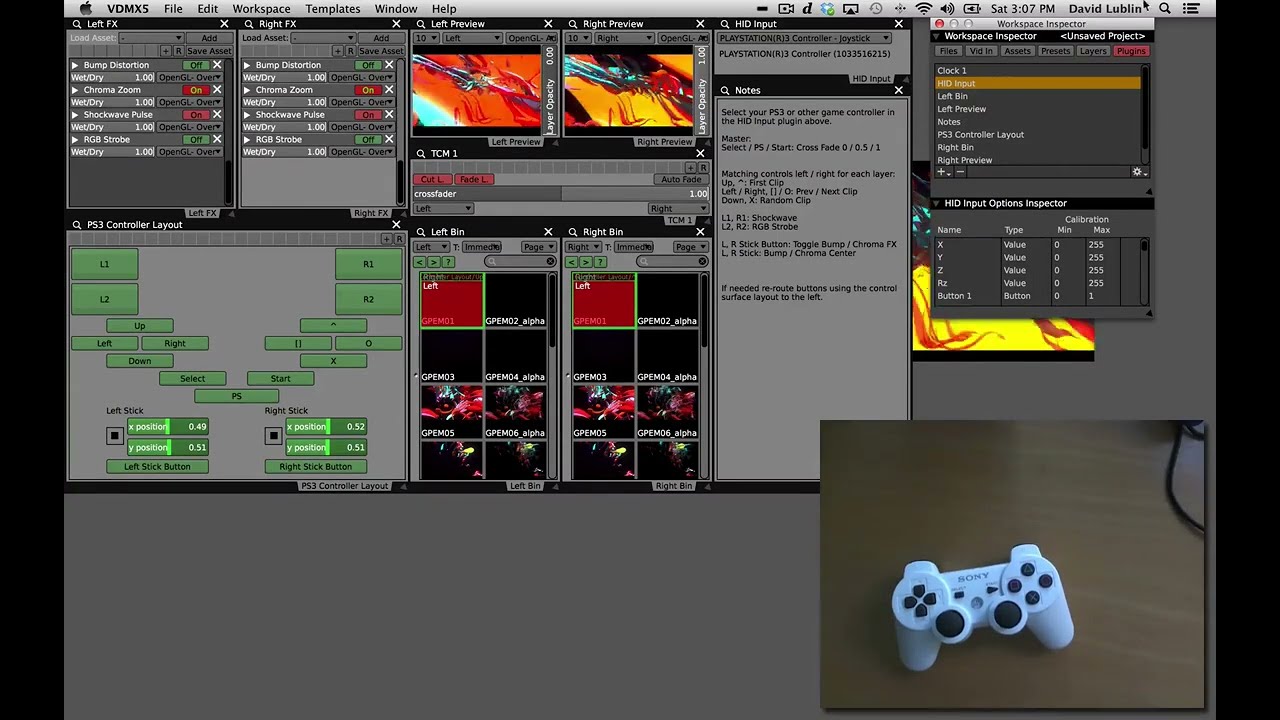Click the magnifier icon in Notes title
1280x720 pixels.
pyautogui.click(x=725, y=90)
